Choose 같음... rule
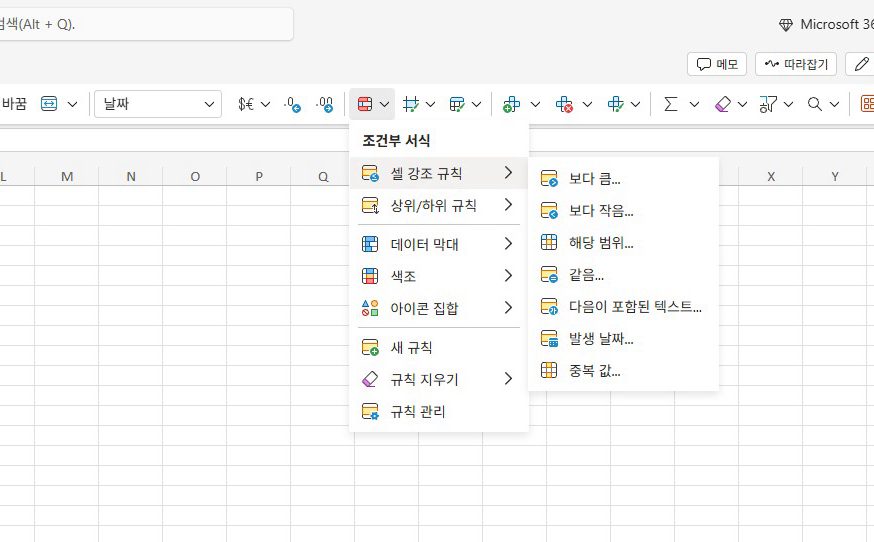Screen dimensions: 874x542 click(623, 275)
